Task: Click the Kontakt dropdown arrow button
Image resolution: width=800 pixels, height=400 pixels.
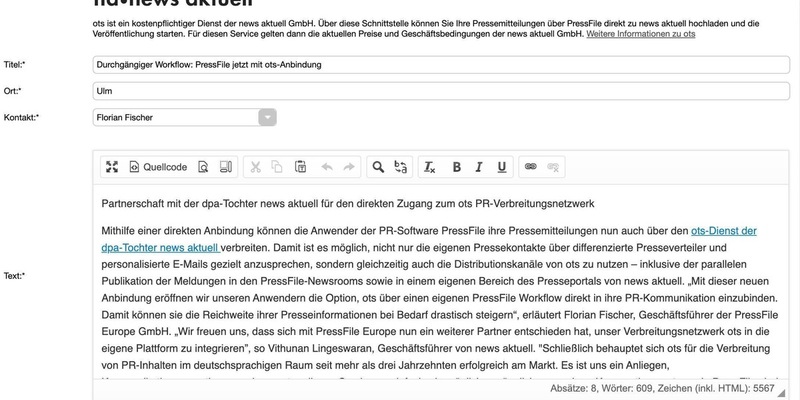Action: (267, 117)
